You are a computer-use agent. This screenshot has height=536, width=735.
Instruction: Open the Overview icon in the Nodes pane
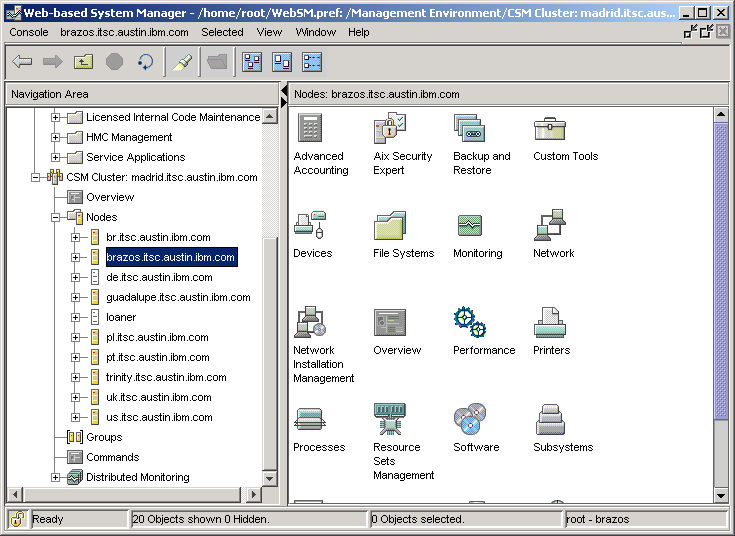pyautogui.click(x=390, y=322)
